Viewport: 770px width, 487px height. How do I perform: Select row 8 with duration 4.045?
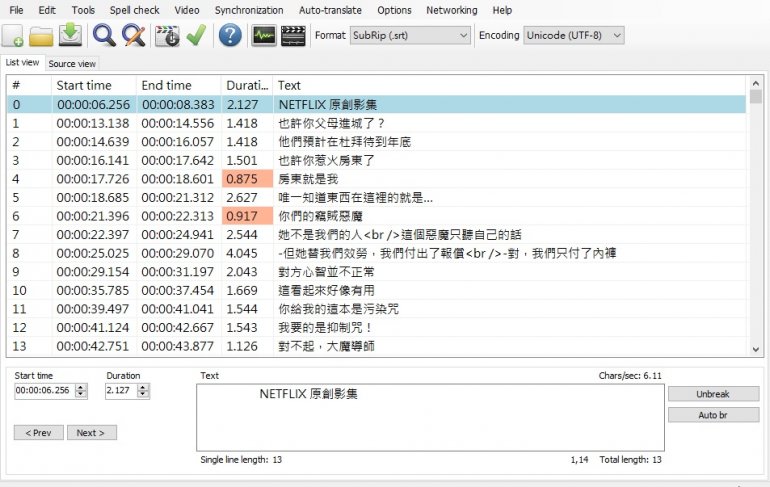pos(376,253)
